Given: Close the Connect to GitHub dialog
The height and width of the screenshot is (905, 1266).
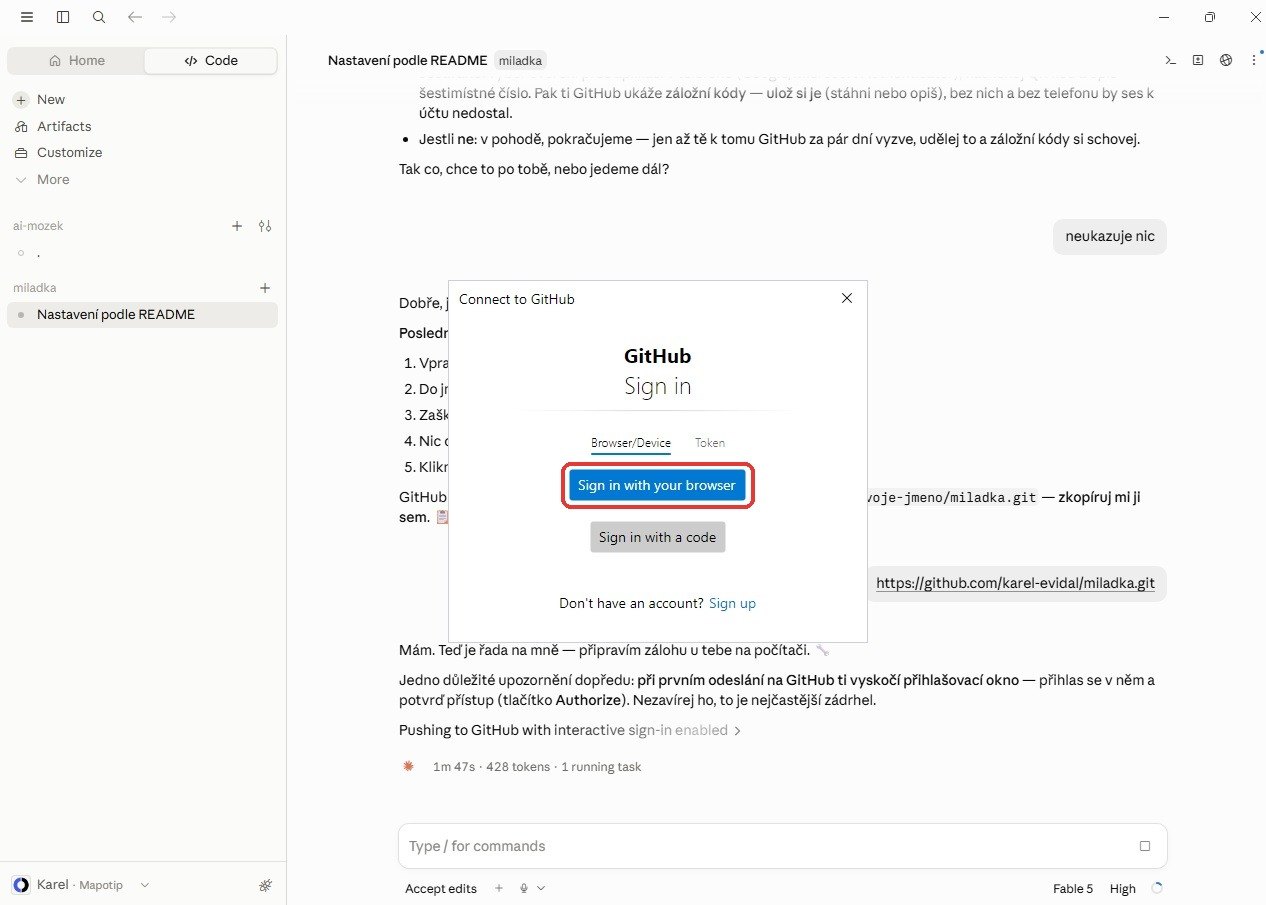Looking at the screenshot, I should (x=847, y=298).
